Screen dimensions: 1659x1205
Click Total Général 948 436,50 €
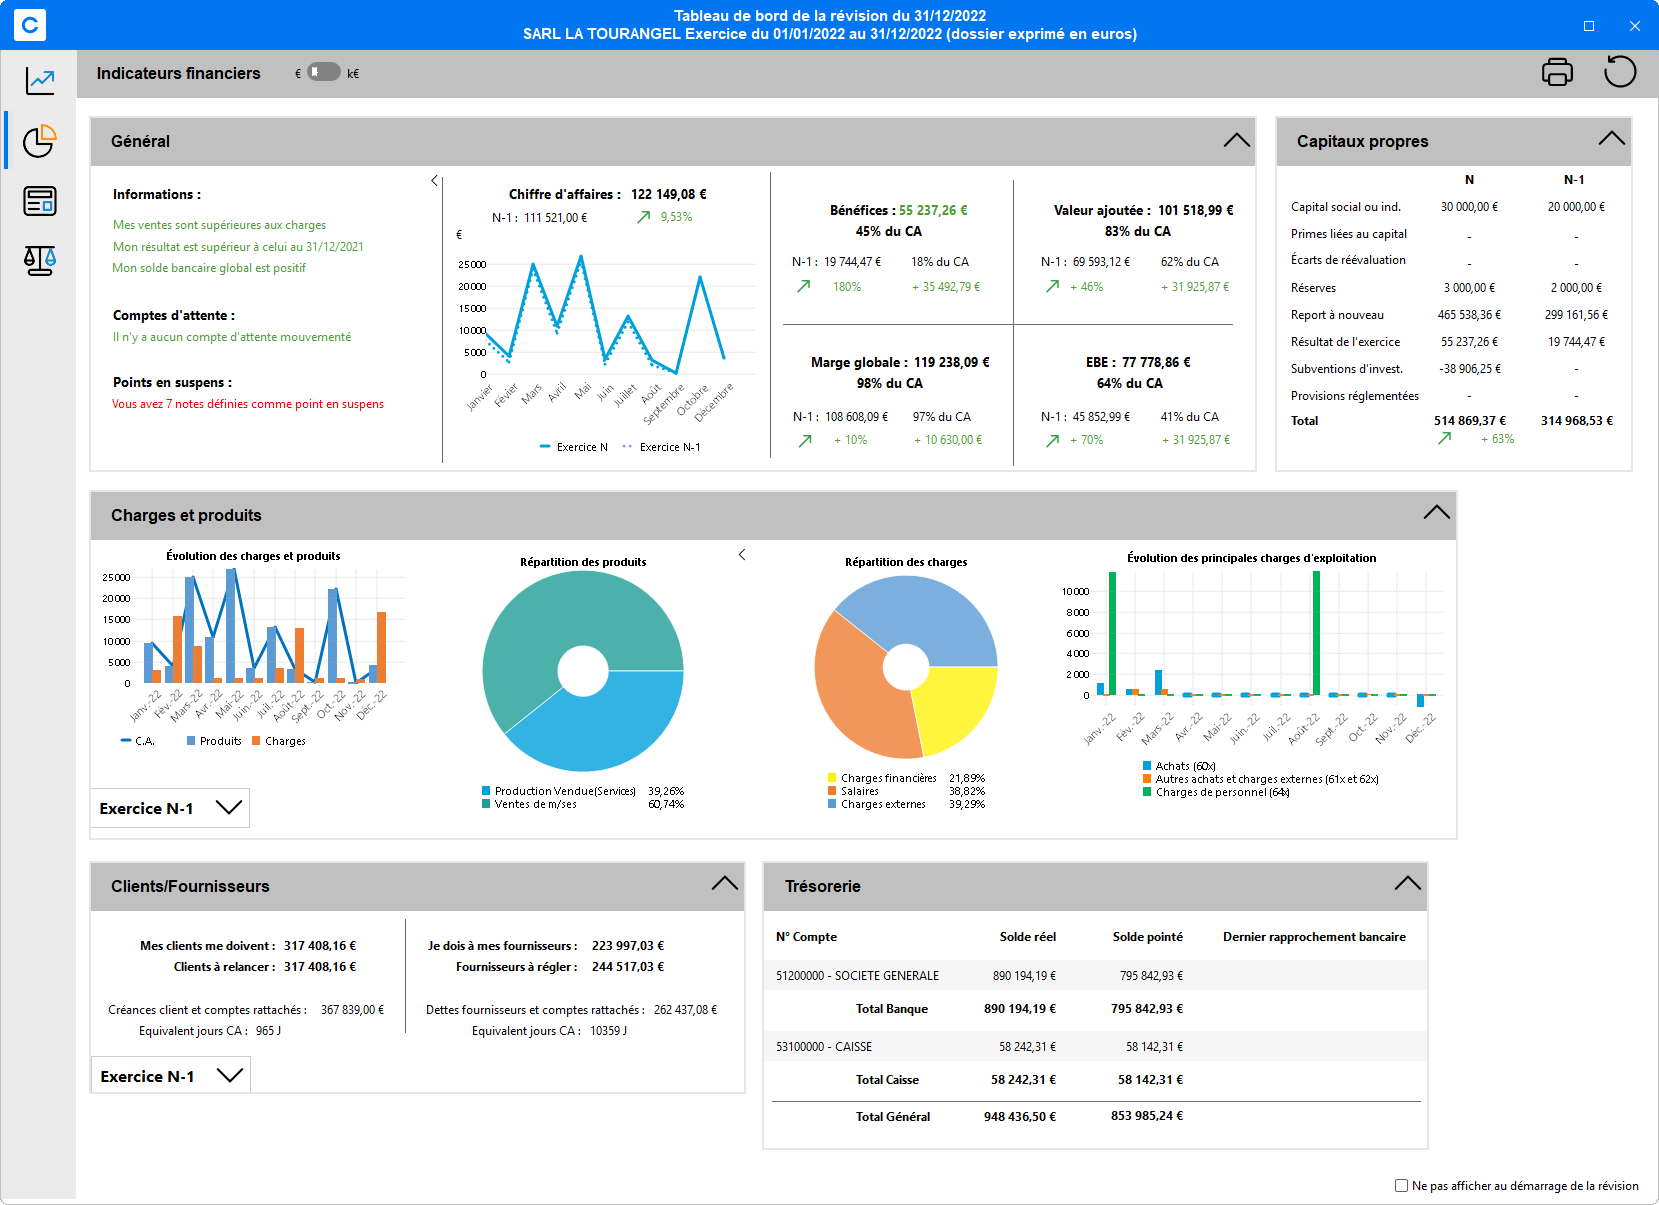1020,1116
